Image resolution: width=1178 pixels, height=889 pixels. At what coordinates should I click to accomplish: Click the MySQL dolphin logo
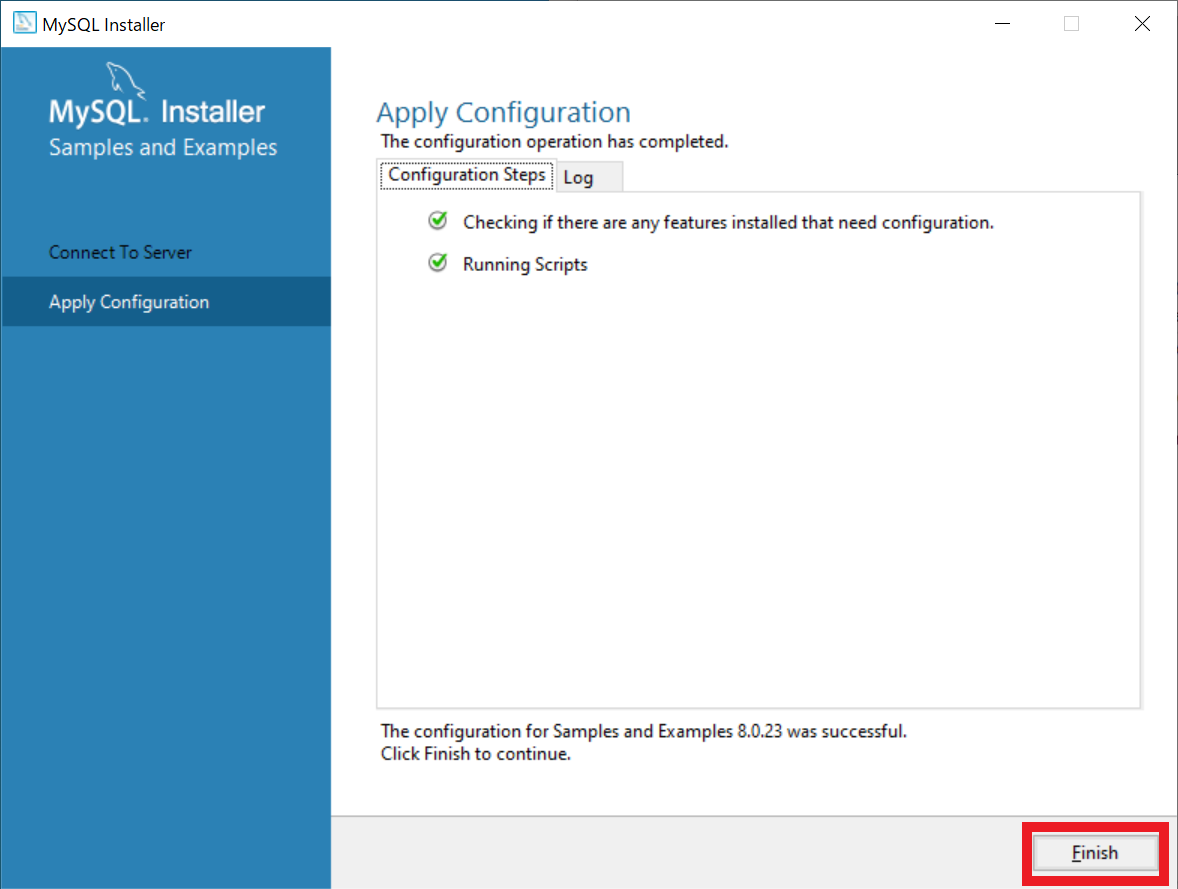tap(125, 80)
